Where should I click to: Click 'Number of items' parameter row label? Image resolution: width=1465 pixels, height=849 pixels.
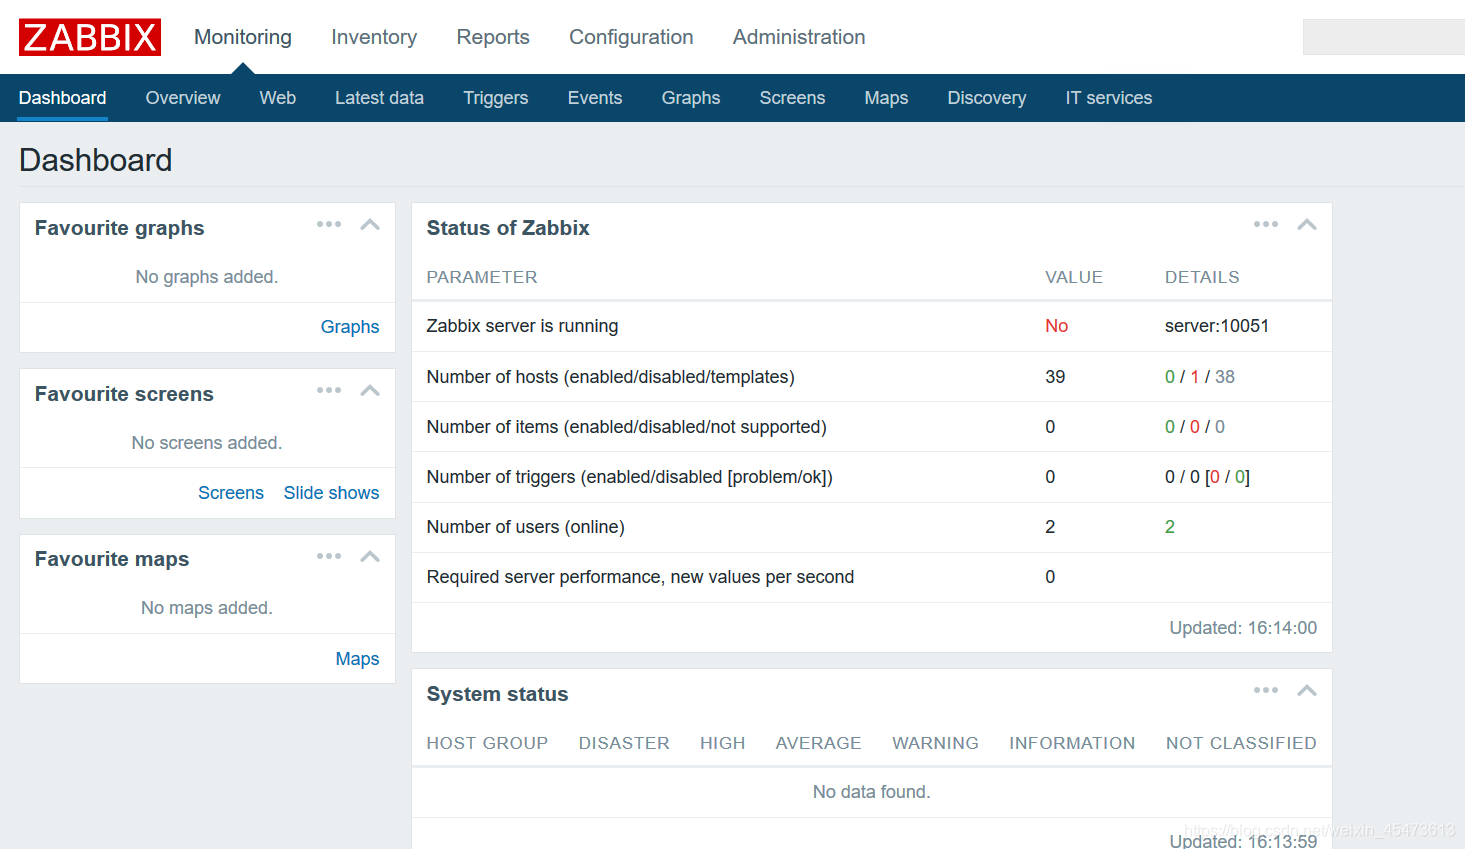point(626,427)
